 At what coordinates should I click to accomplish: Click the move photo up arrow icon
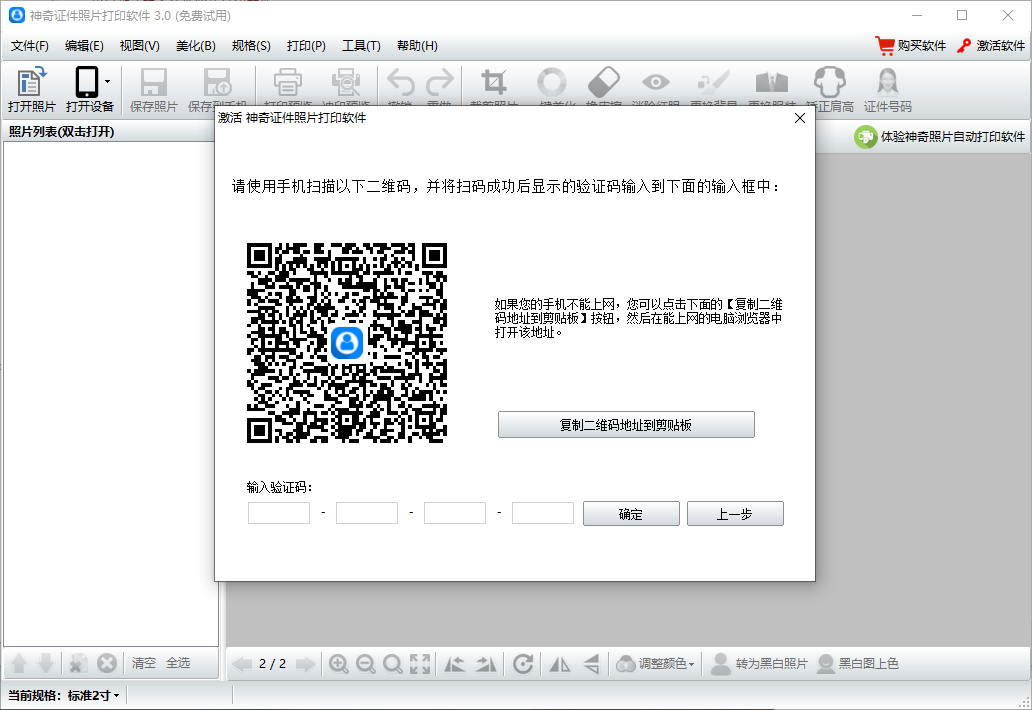point(19,663)
